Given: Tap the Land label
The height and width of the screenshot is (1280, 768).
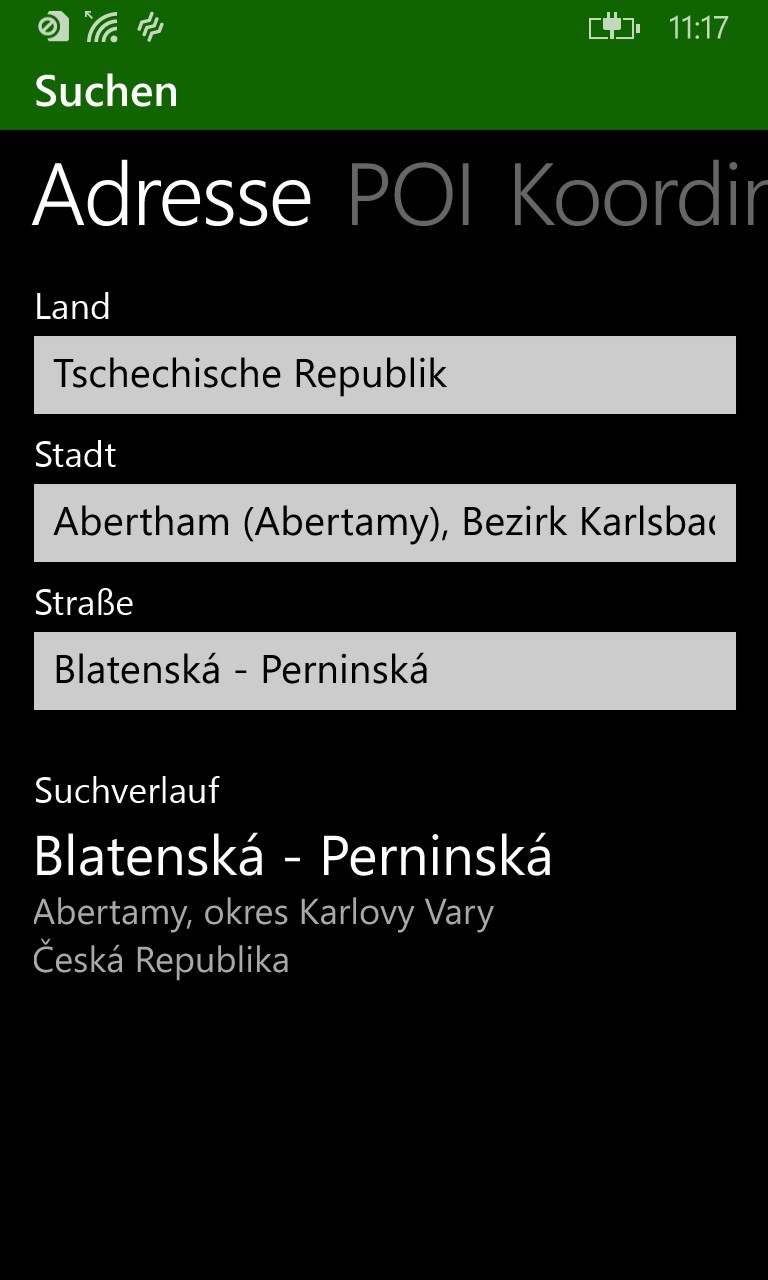Looking at the screenshot, I should click(x=72, y=307).
